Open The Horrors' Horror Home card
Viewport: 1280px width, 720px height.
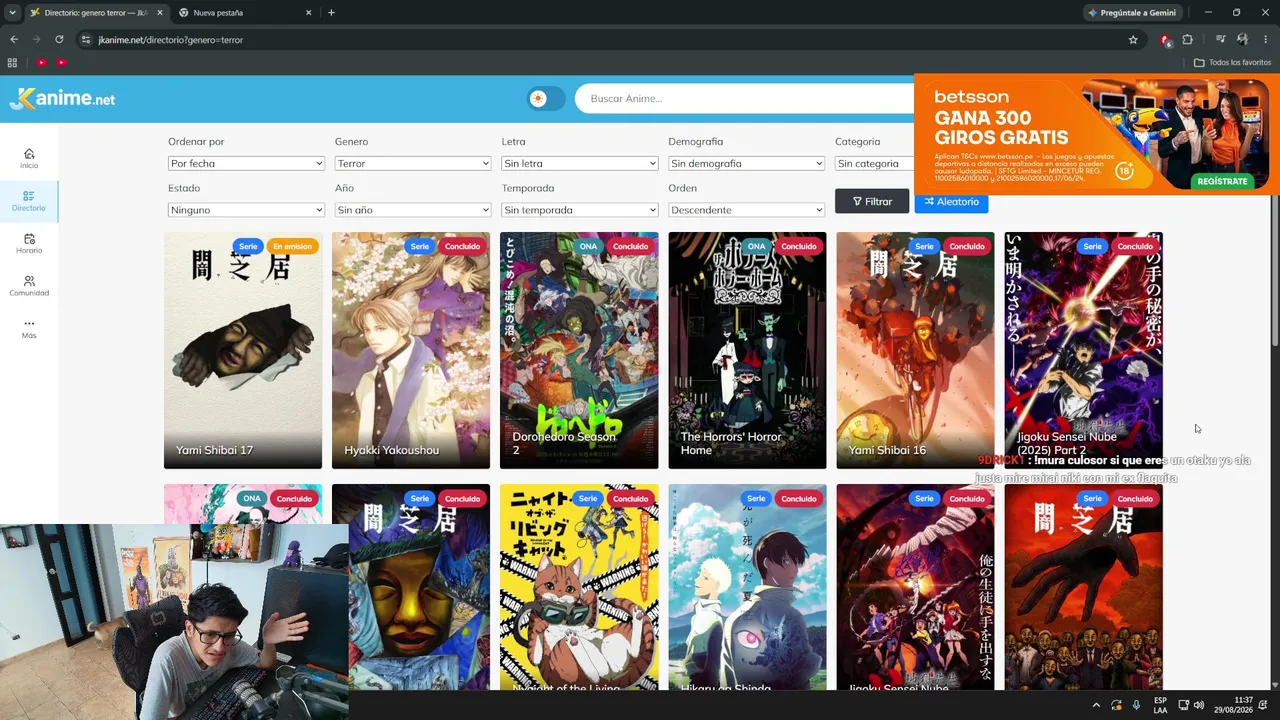coord(747,350)
